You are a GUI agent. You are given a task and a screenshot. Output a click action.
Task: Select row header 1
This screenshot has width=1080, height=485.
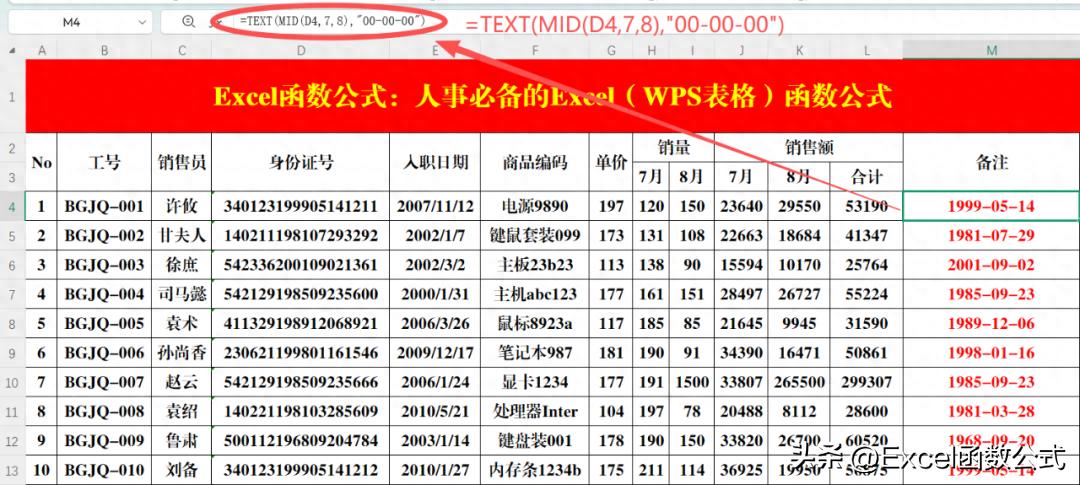(x=12, y=96)
